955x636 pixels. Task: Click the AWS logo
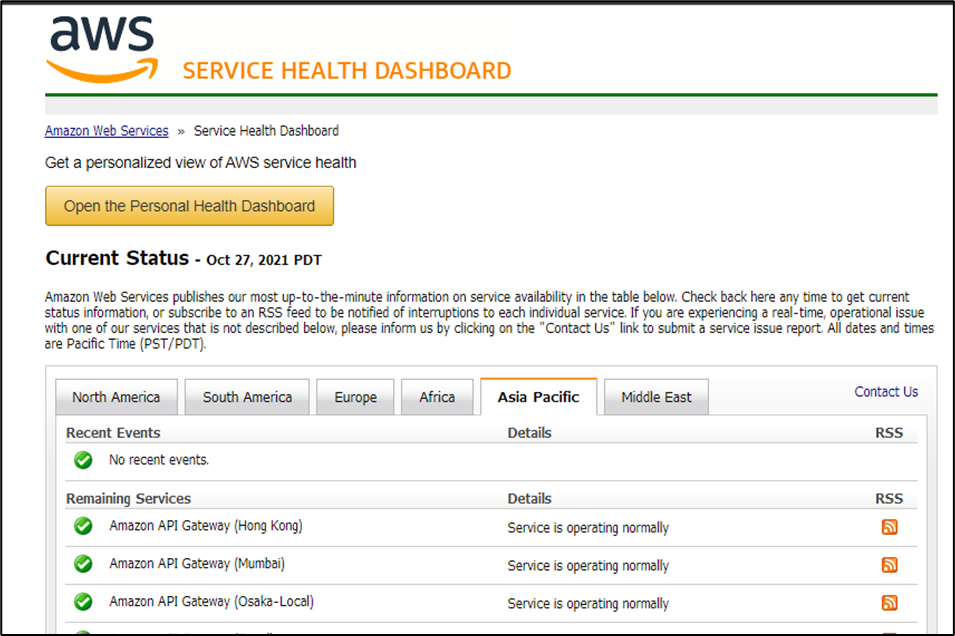click(102, 50)
